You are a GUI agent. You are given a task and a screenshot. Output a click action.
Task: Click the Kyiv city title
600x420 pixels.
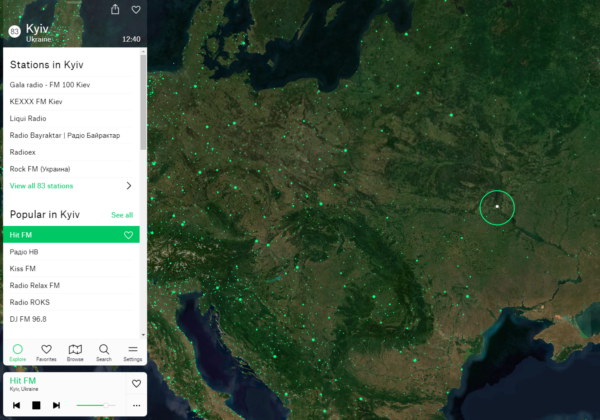[x=37, y=29]
